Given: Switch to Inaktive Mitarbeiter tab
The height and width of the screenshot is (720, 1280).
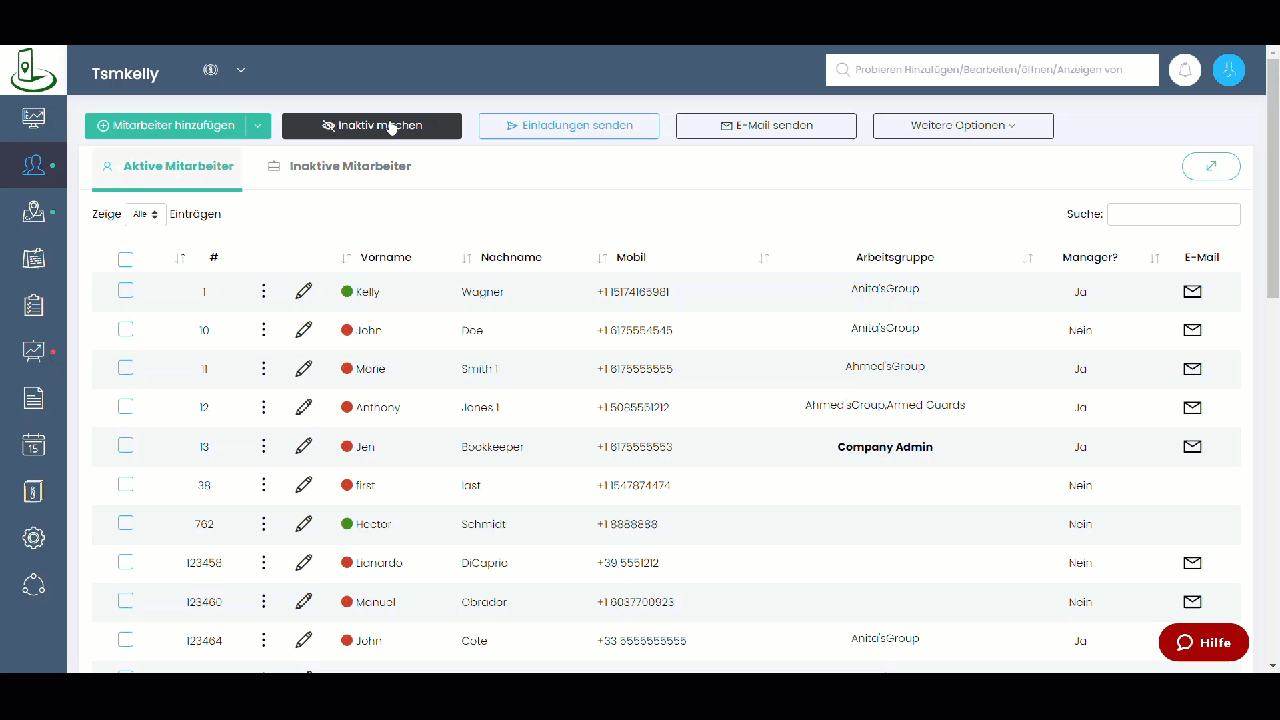Looking at the screenshot, I should click(339, 166).
